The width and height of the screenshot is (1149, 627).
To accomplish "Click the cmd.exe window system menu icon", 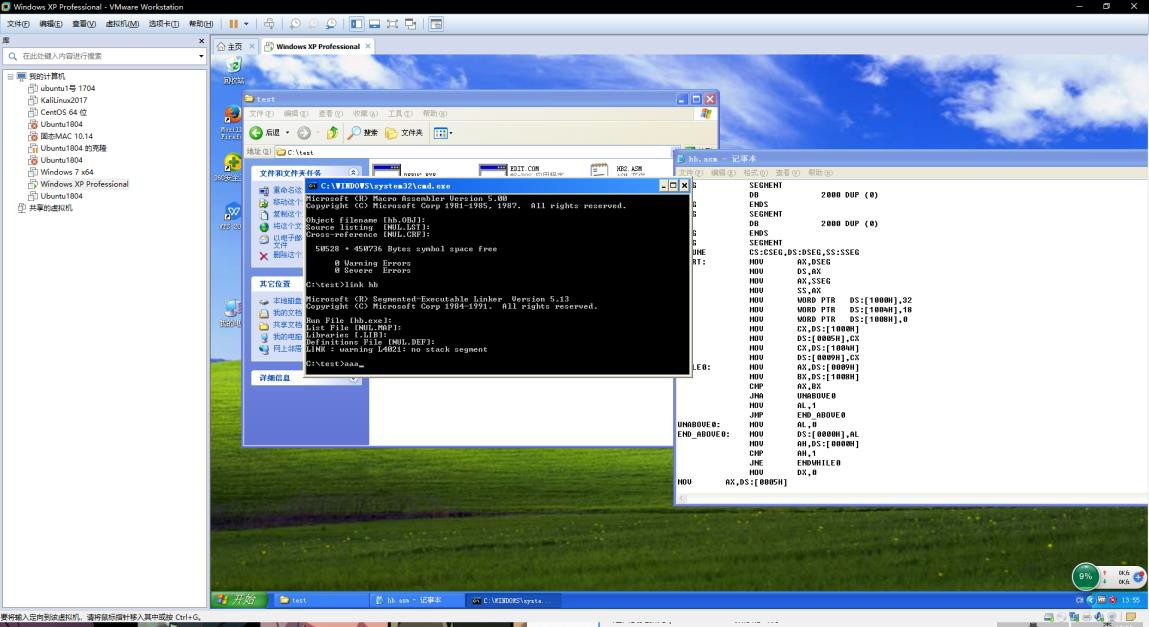I will point(312,186).
